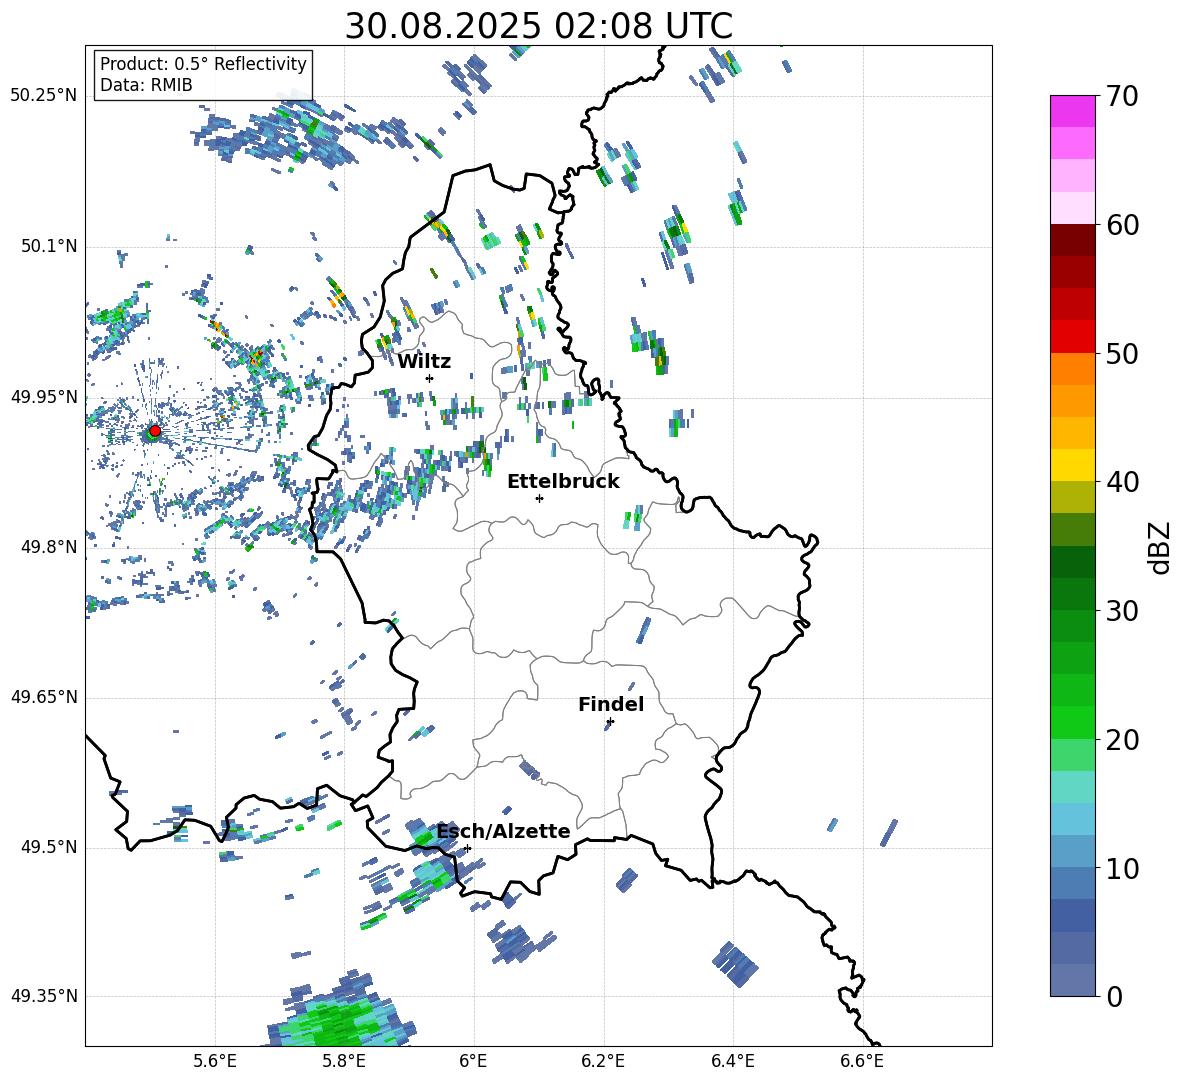Click the 50 colorbar tick label
The width and height of the screenshot is (1184, 1081).
(x=1122, y=353)
